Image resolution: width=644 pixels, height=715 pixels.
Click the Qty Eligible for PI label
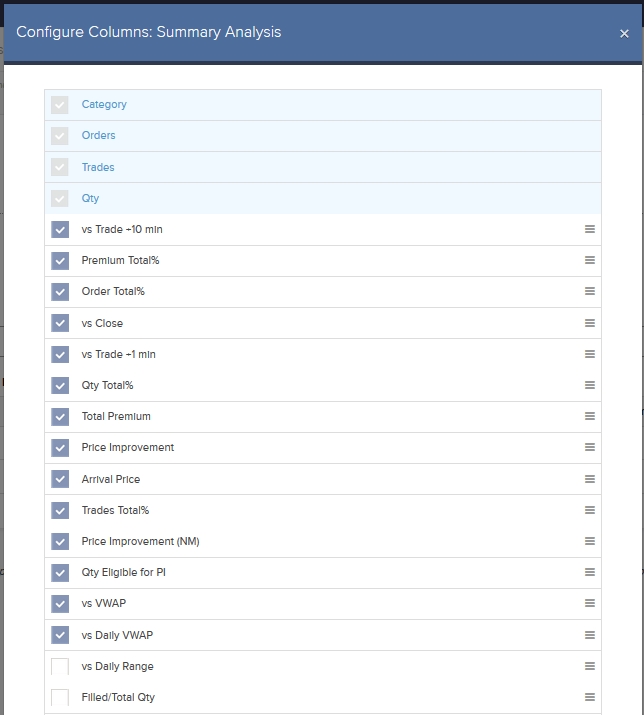124,572
